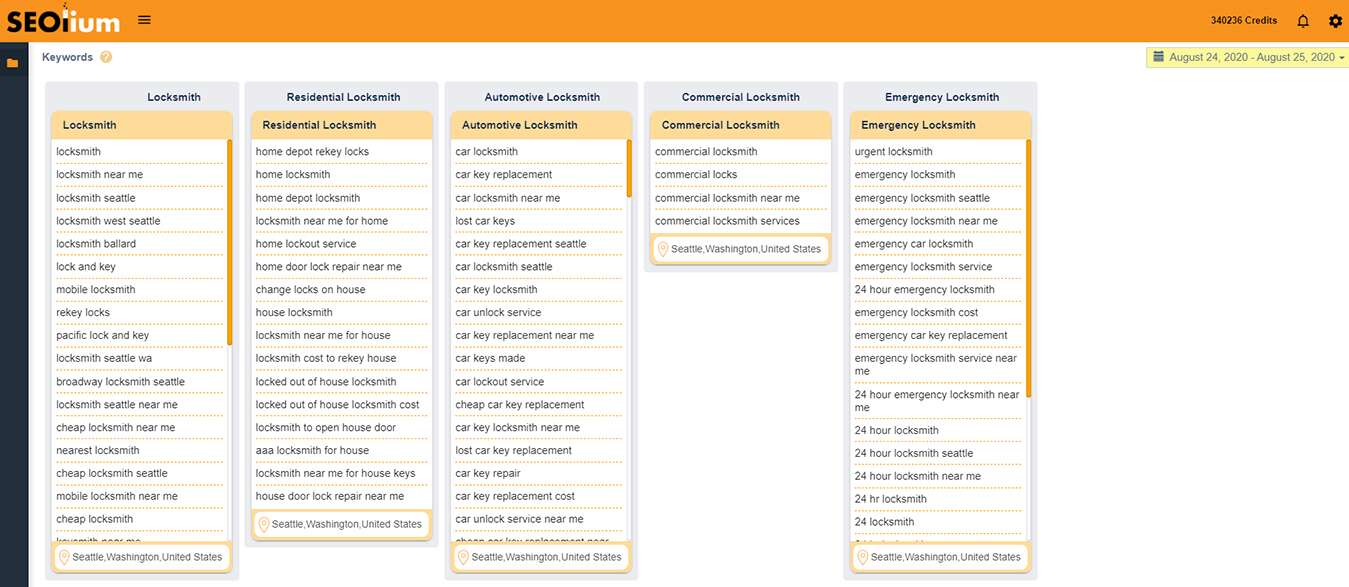
Task: Click location pin in Commercial Locksmith card
Action: [x=662, y=249]
